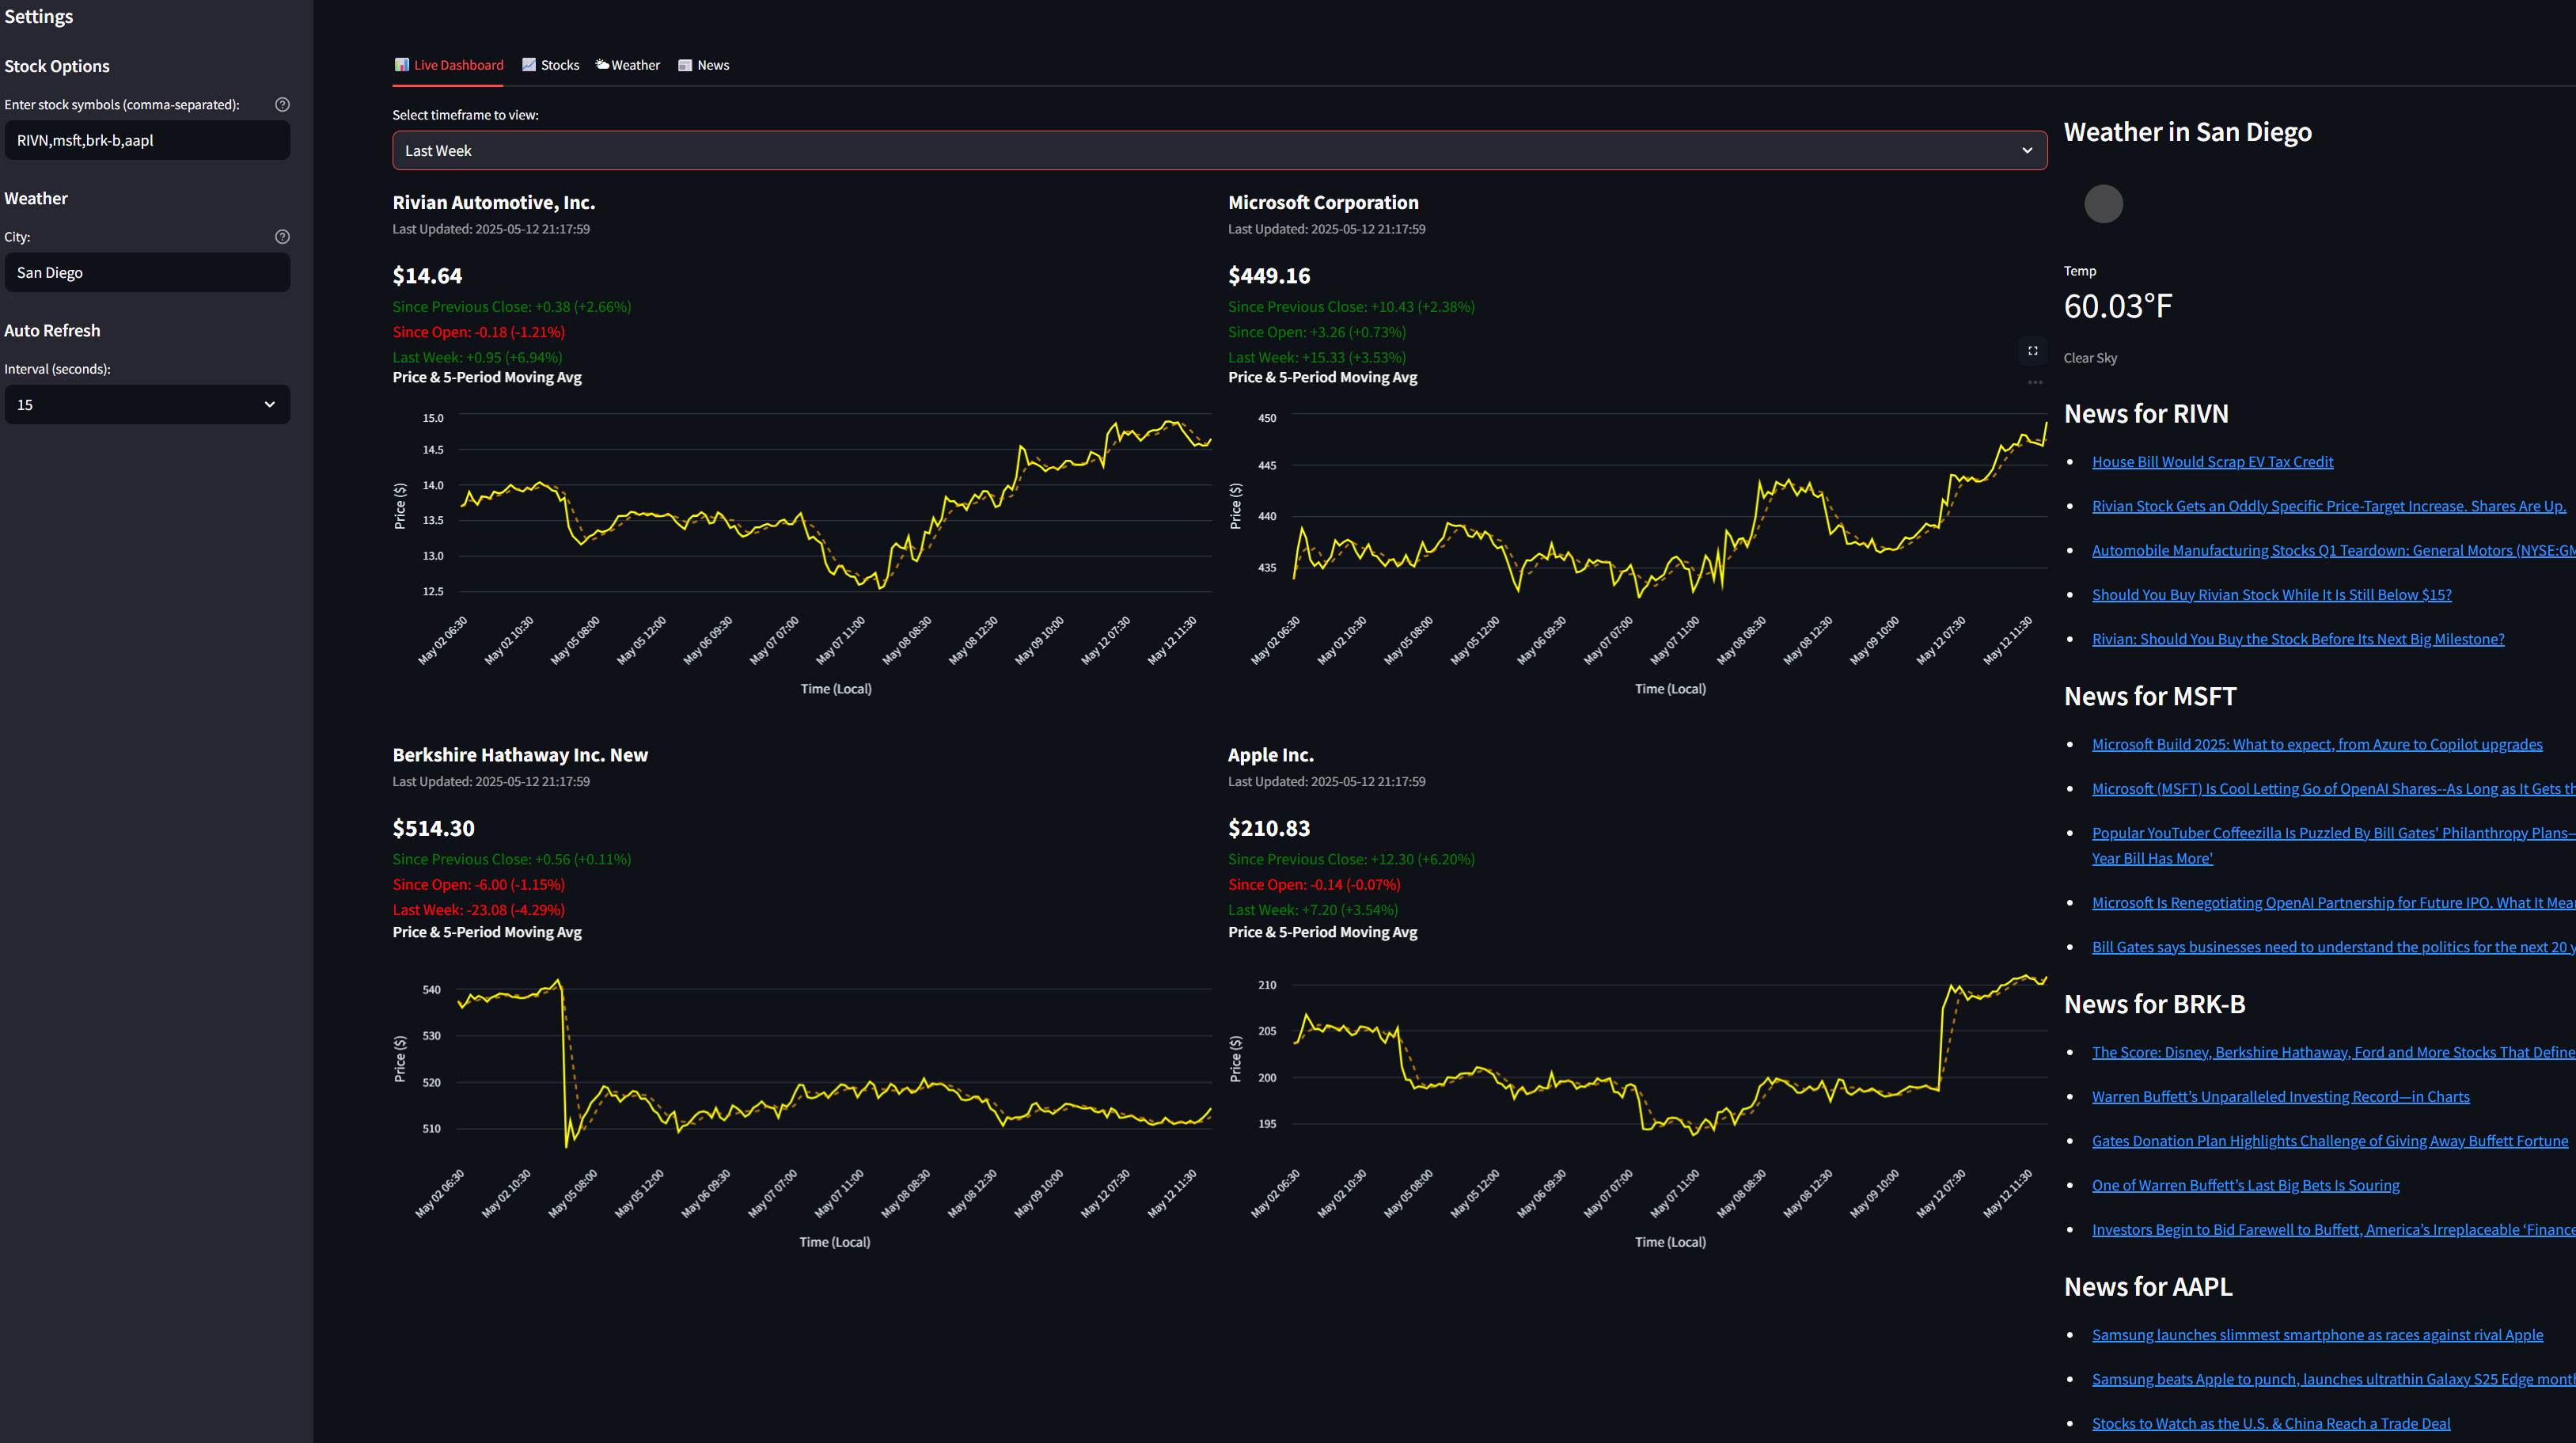This screenshot has width=2576, height=1443.
Task: Switch to the News tab
Action: tap(713, 64)
